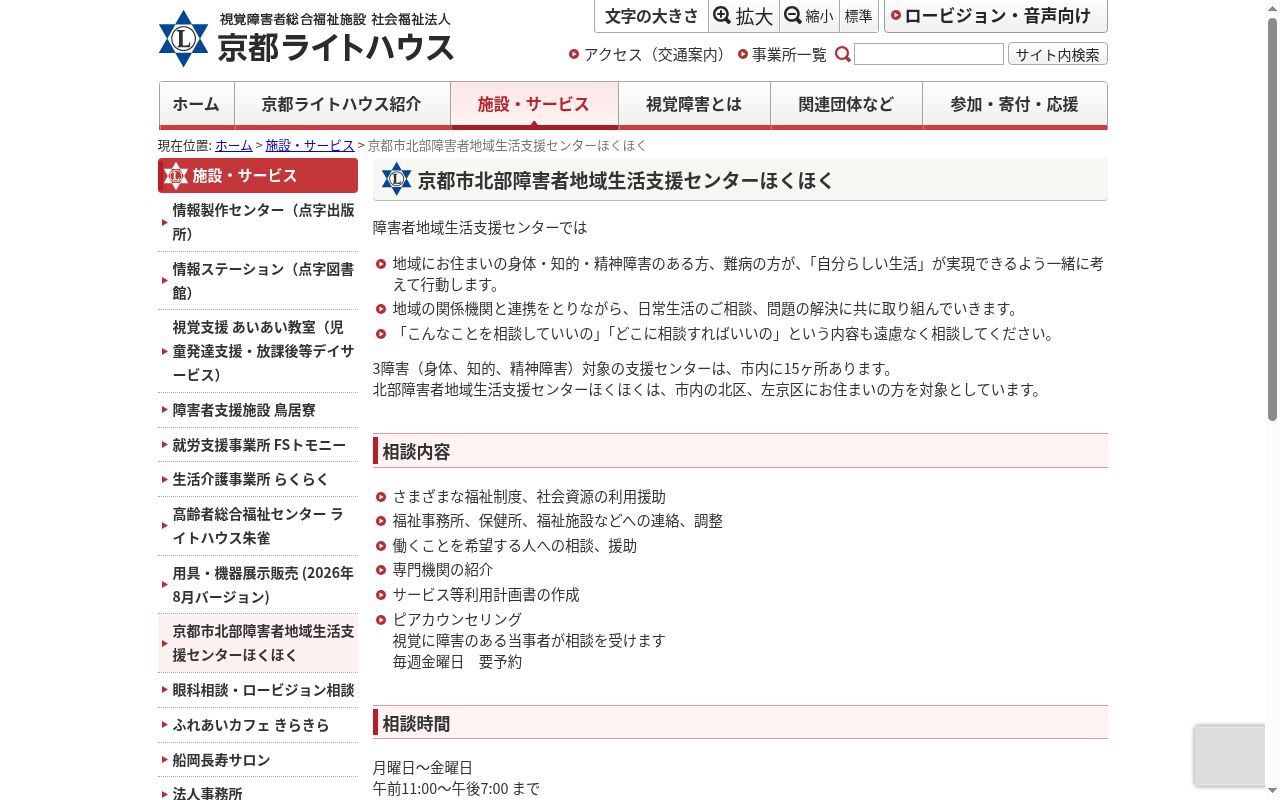Click ホーム breadcrumb link
The height and width of the screenshot is (800, 1280).
point(234,145)
